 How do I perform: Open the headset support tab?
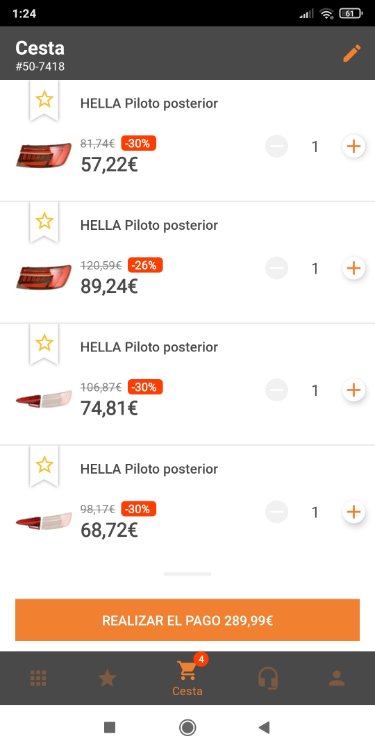tap(268, 678)
